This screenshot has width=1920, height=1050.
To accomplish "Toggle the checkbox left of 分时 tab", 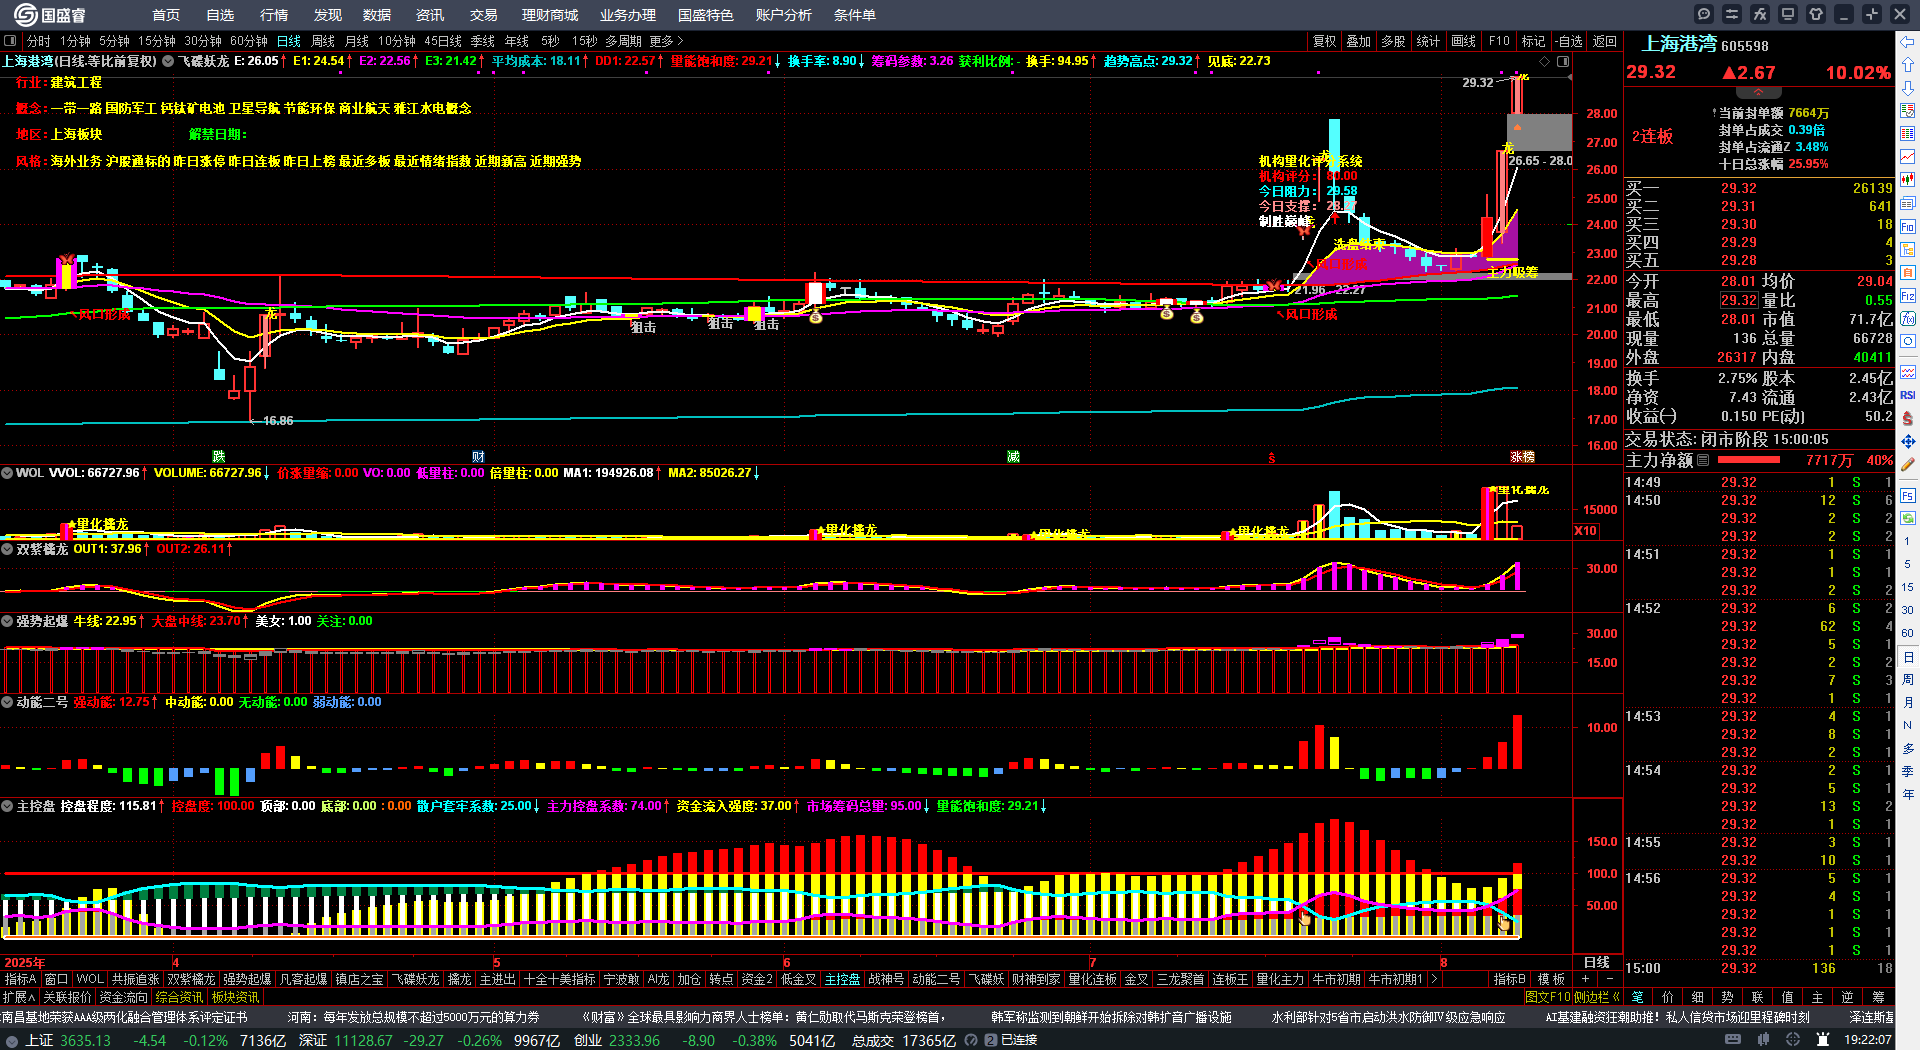I will tap(10, 41).
